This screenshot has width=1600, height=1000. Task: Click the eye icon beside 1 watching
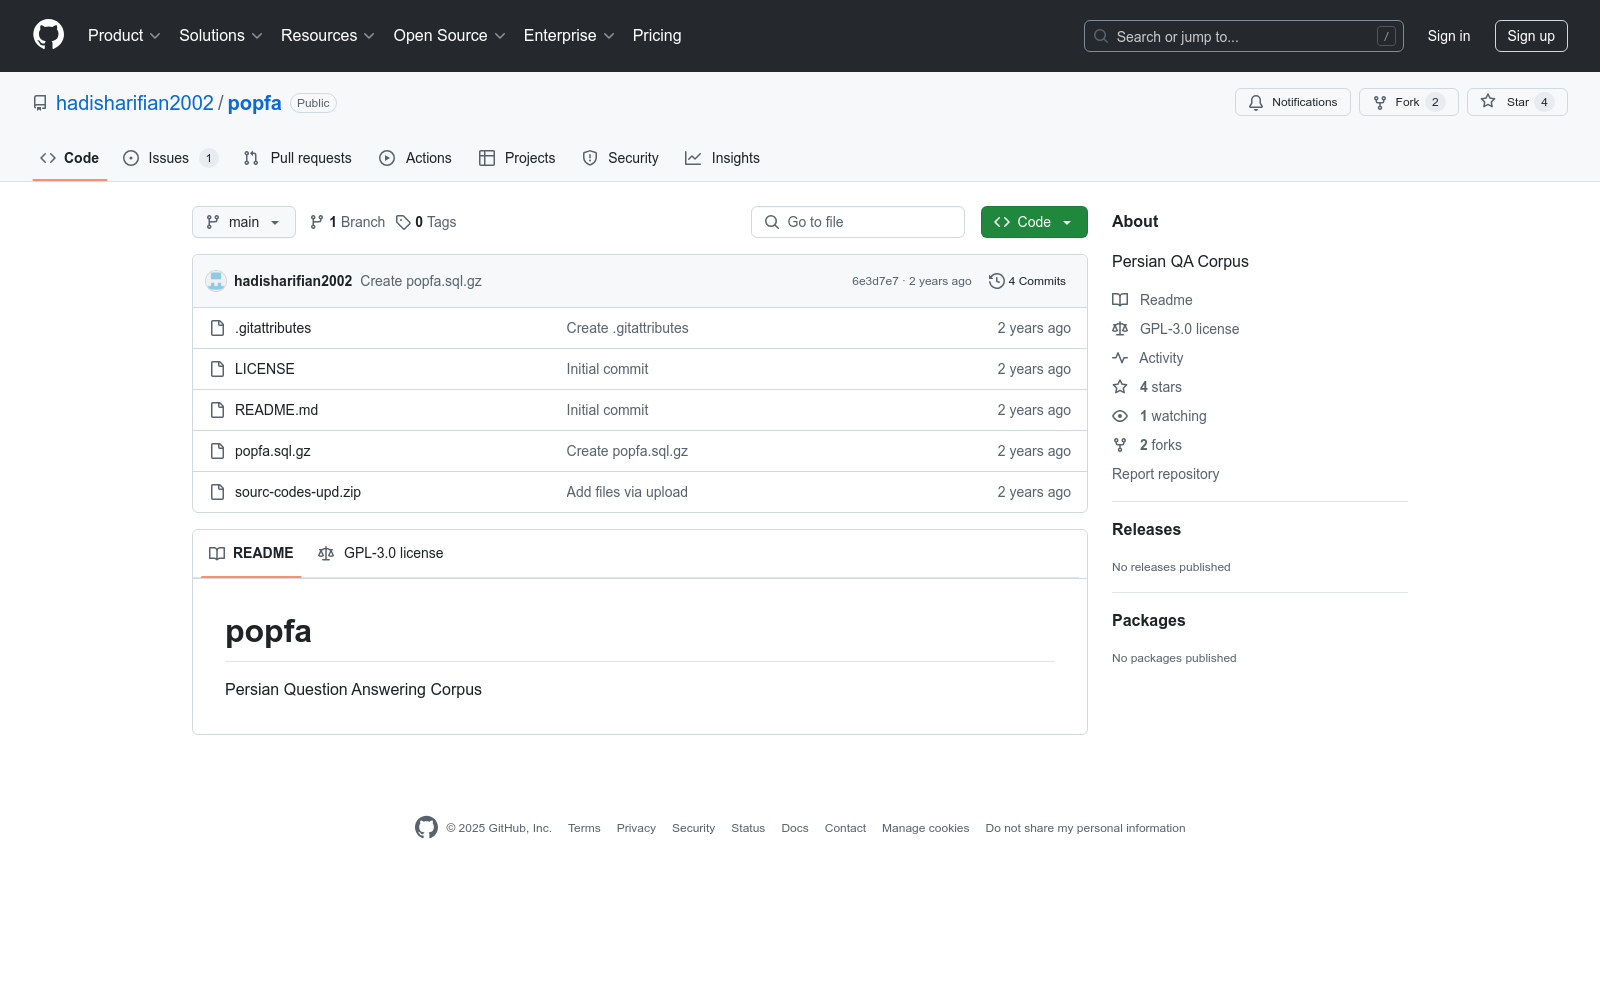click(1120, 416)
